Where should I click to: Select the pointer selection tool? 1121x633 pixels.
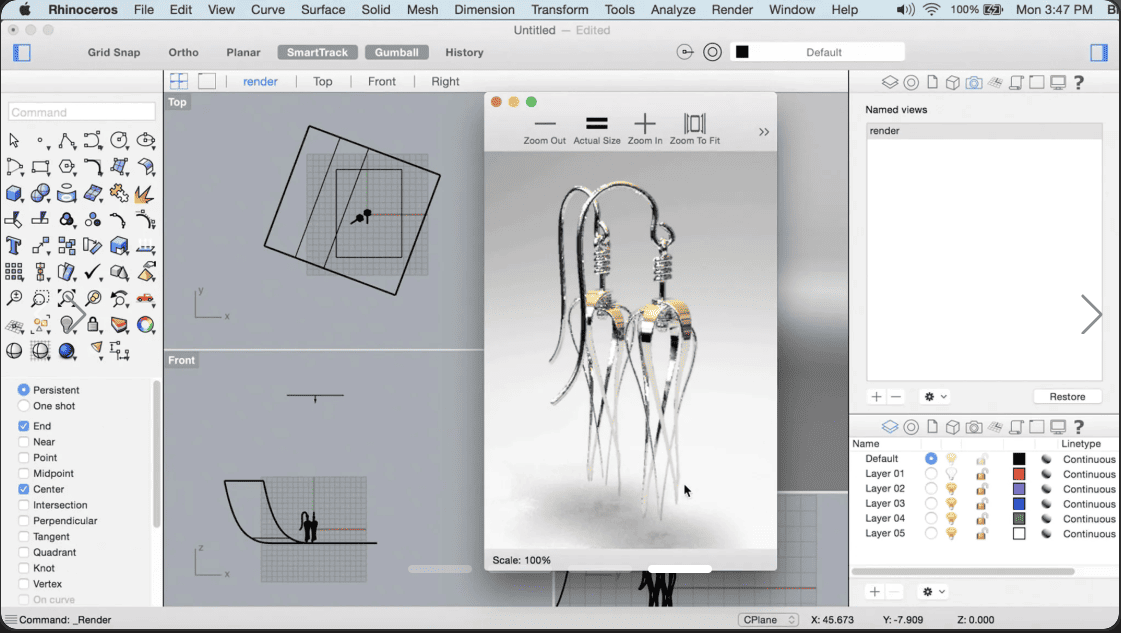coord(14,140)
